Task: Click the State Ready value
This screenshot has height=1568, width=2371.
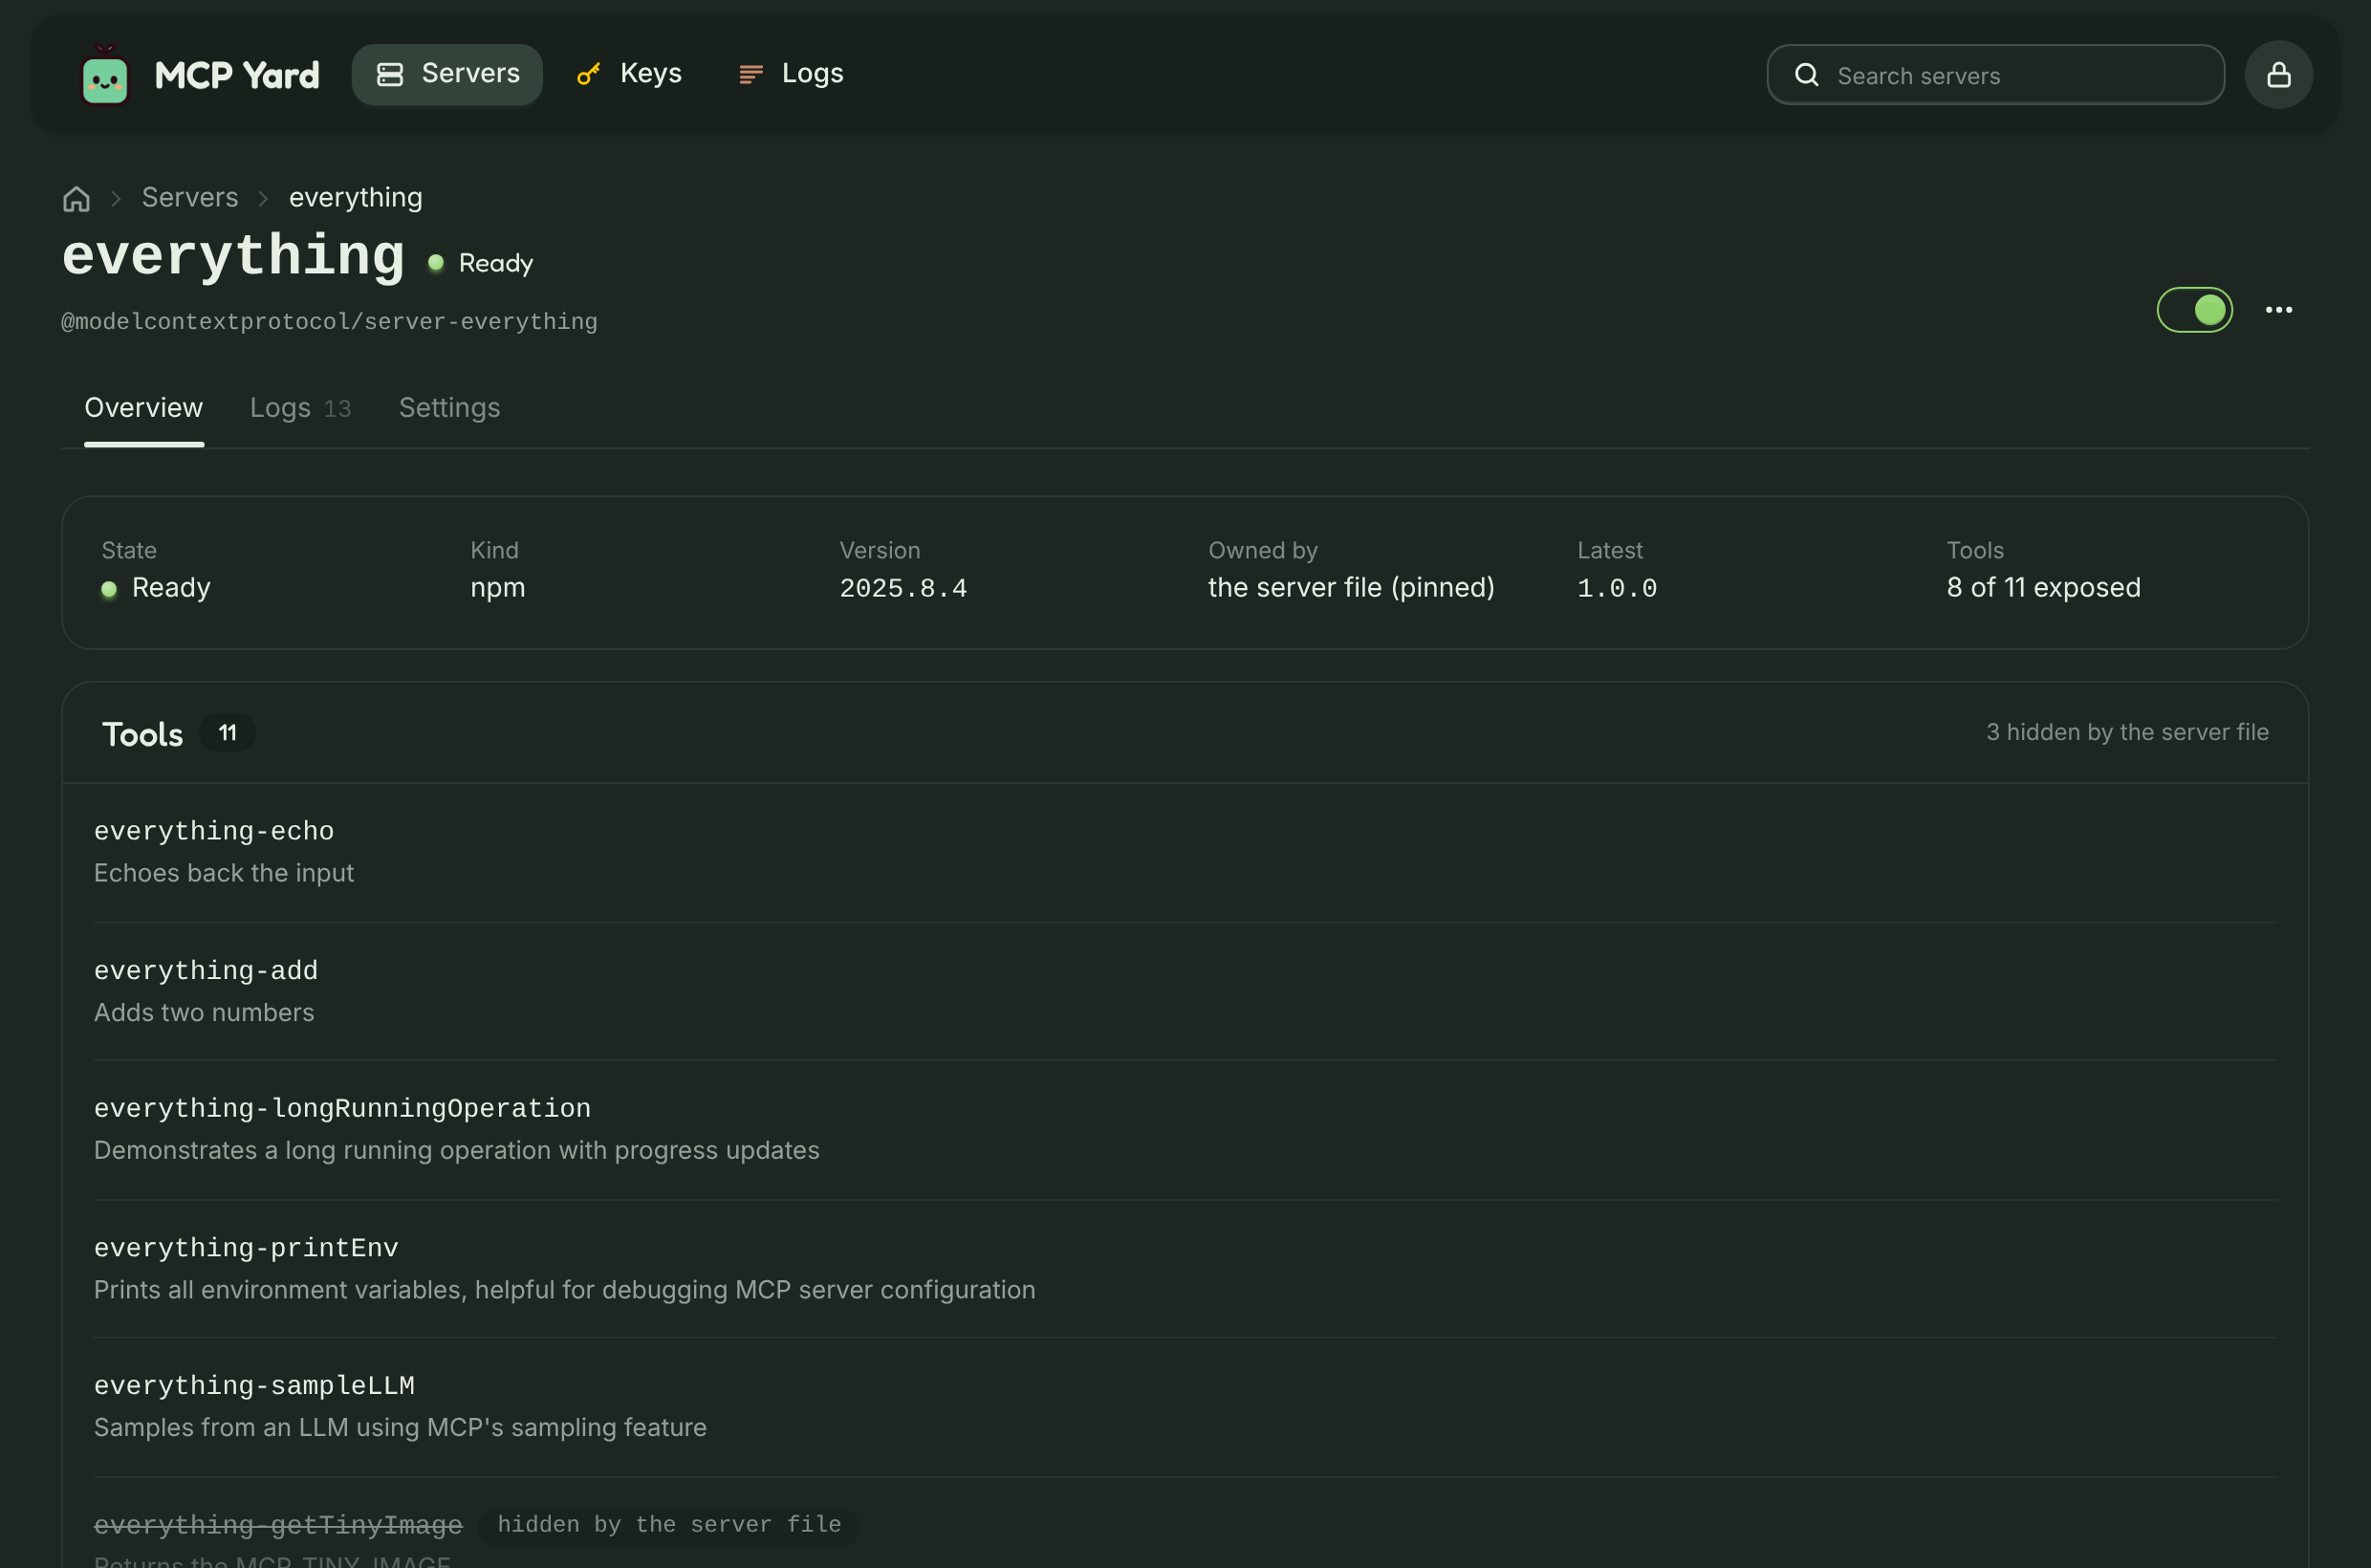Action: (156, 588)
